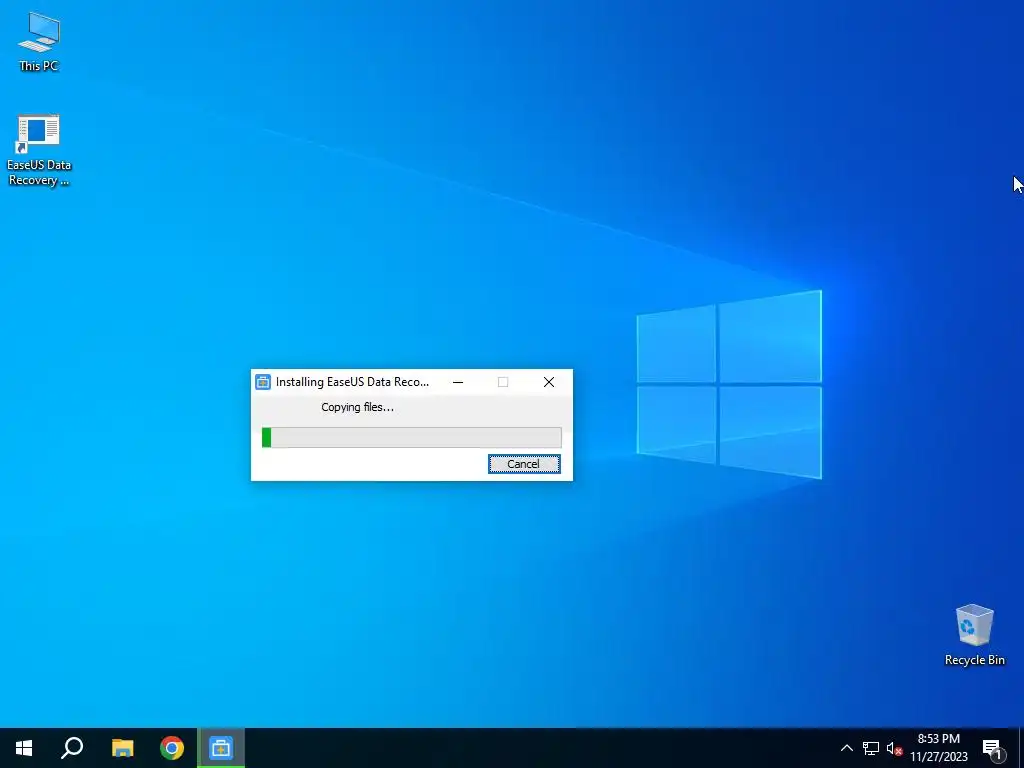Cancel the EaseUS installation
1024x768 pixels.
click(524, 464)
